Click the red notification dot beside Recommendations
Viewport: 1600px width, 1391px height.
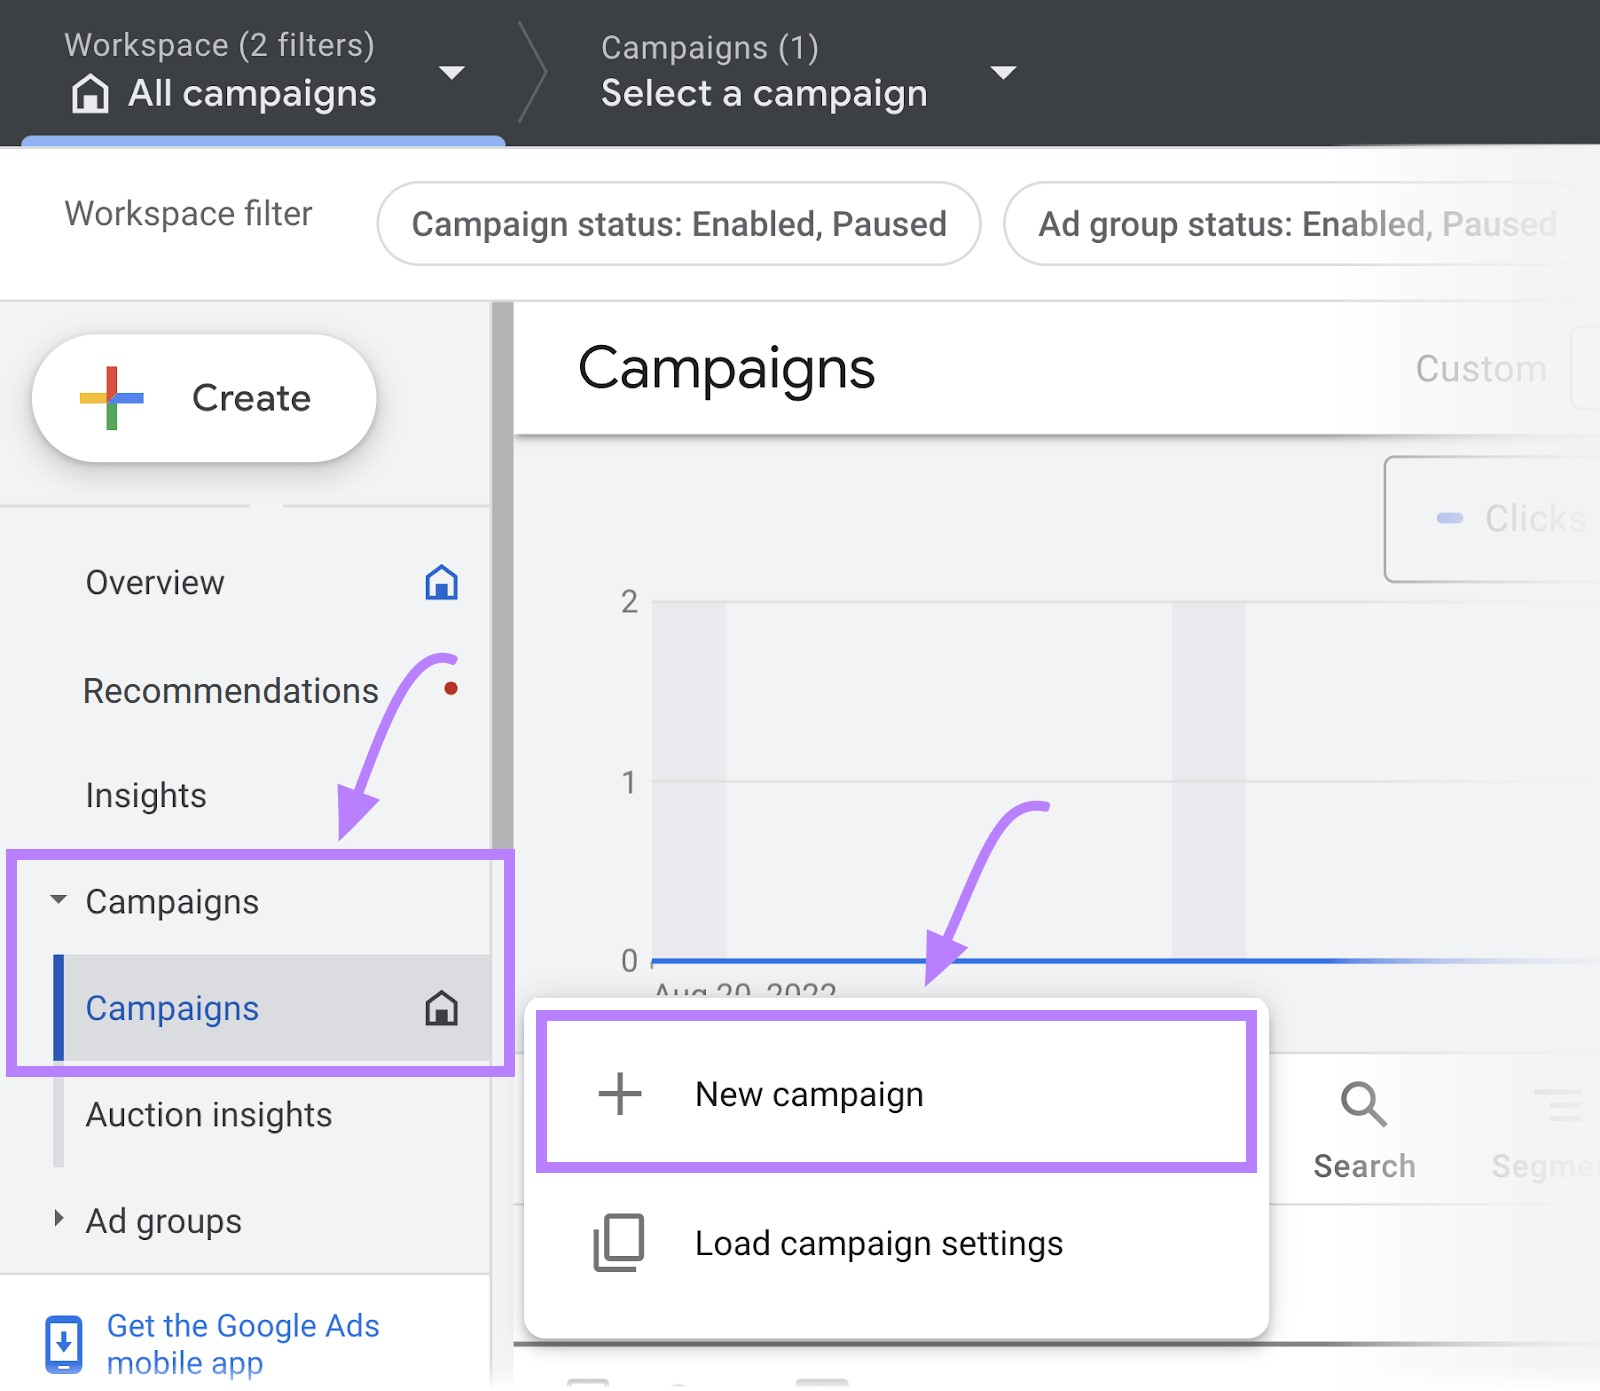pyautogui.click(x=452, y=687)
